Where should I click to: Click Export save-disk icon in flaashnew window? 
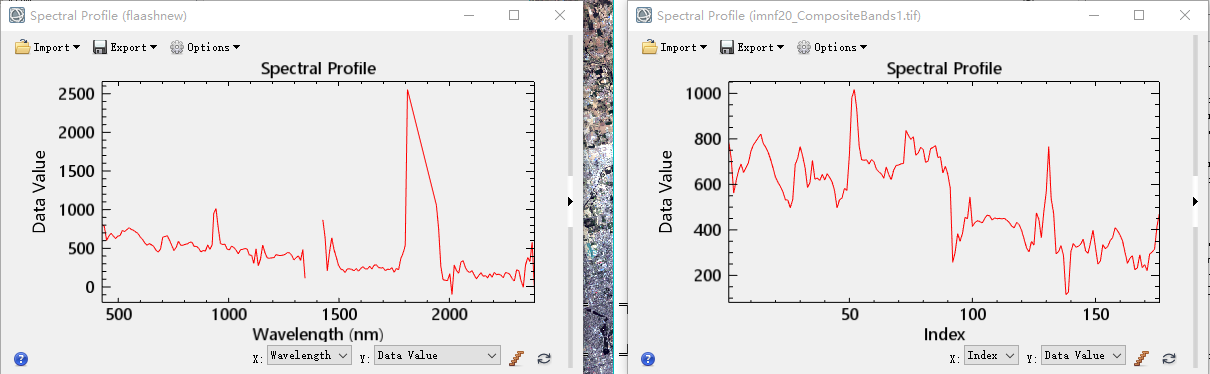pos(100,47)
